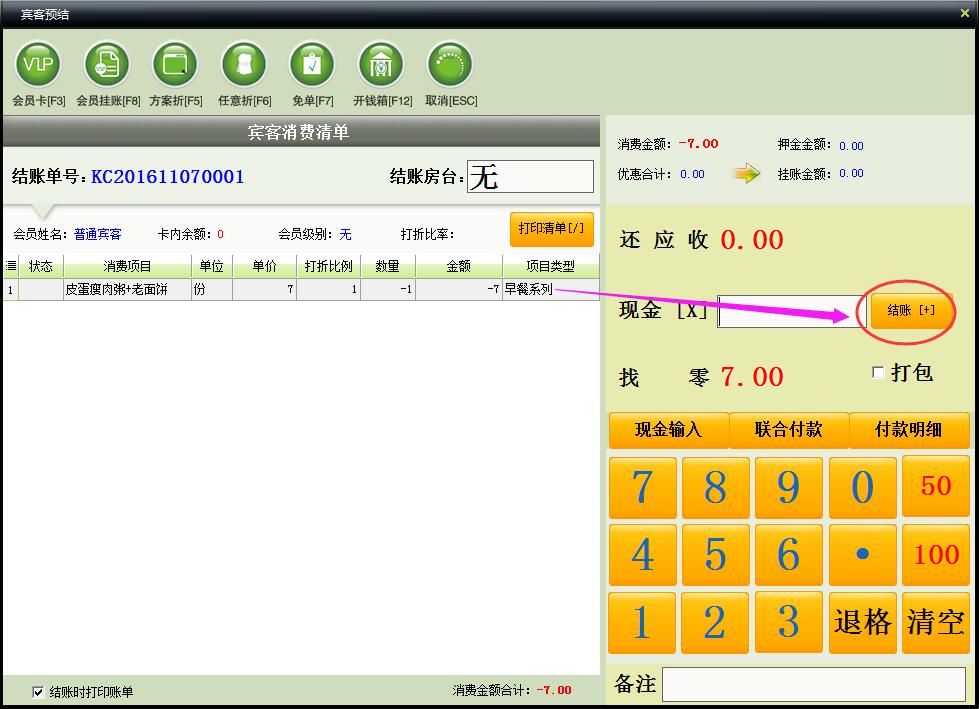
Task: Click member name 普通宾客
Action: (97, 234)
